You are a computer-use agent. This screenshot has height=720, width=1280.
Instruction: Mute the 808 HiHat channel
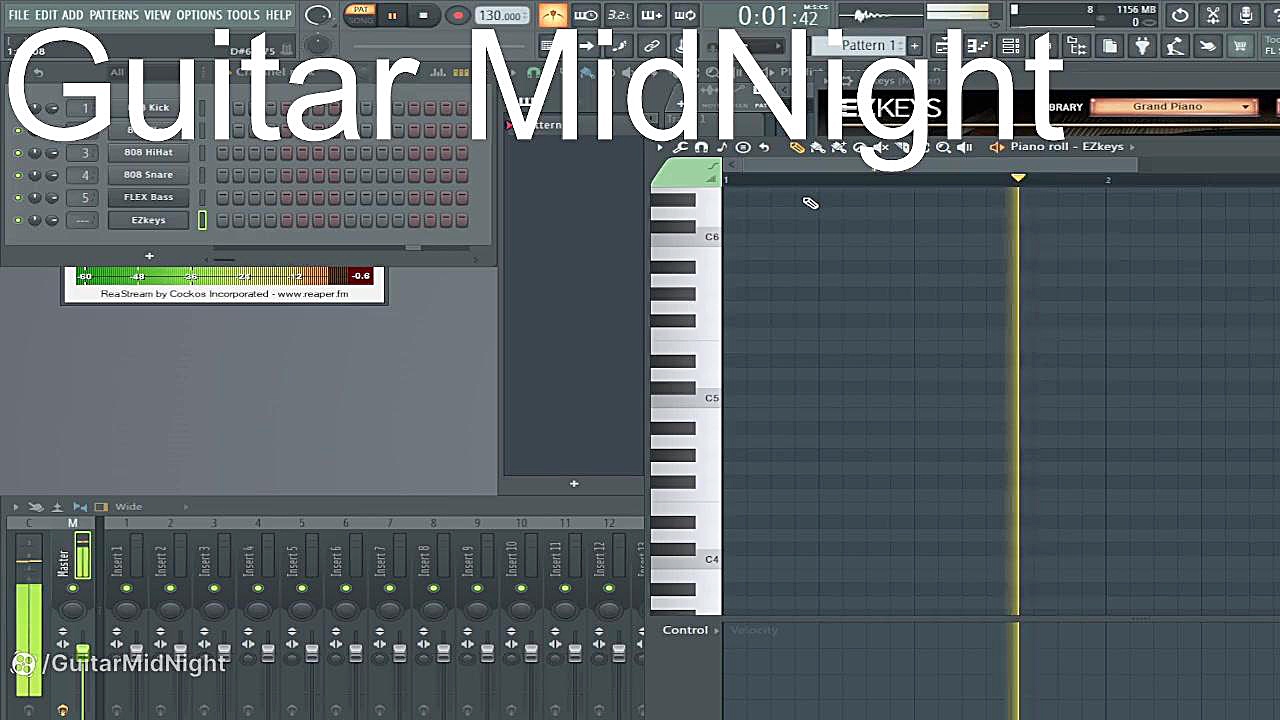(17, 153)
